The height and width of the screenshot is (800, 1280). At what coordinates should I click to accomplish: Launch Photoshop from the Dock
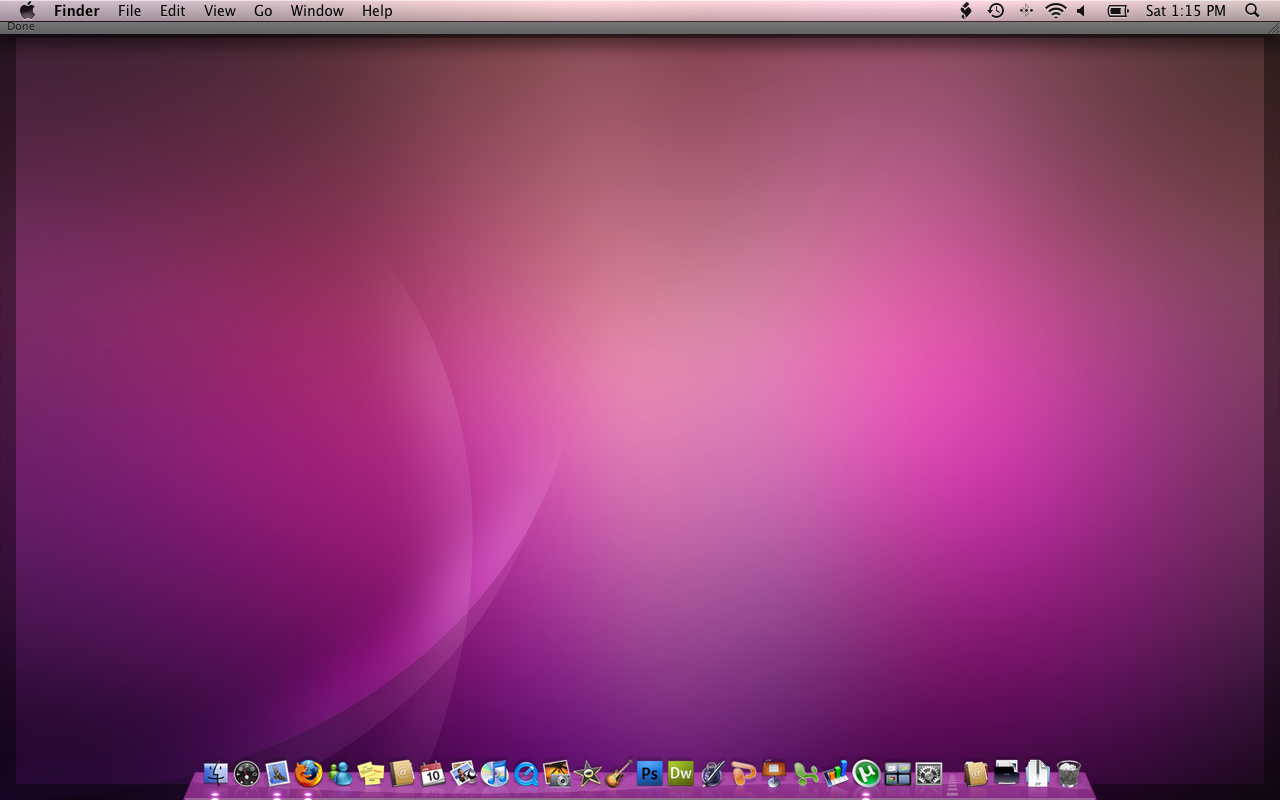click(650, 773)
